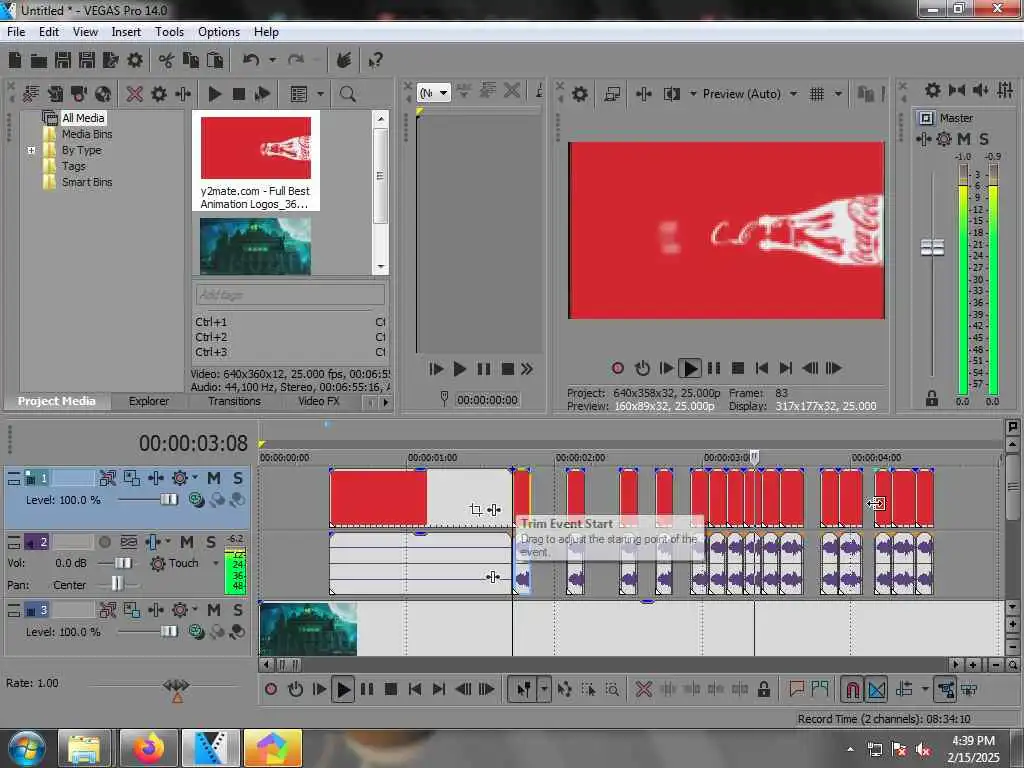
Task: Click the Get Media from Web globe icon
Action: tap(103, 94)
